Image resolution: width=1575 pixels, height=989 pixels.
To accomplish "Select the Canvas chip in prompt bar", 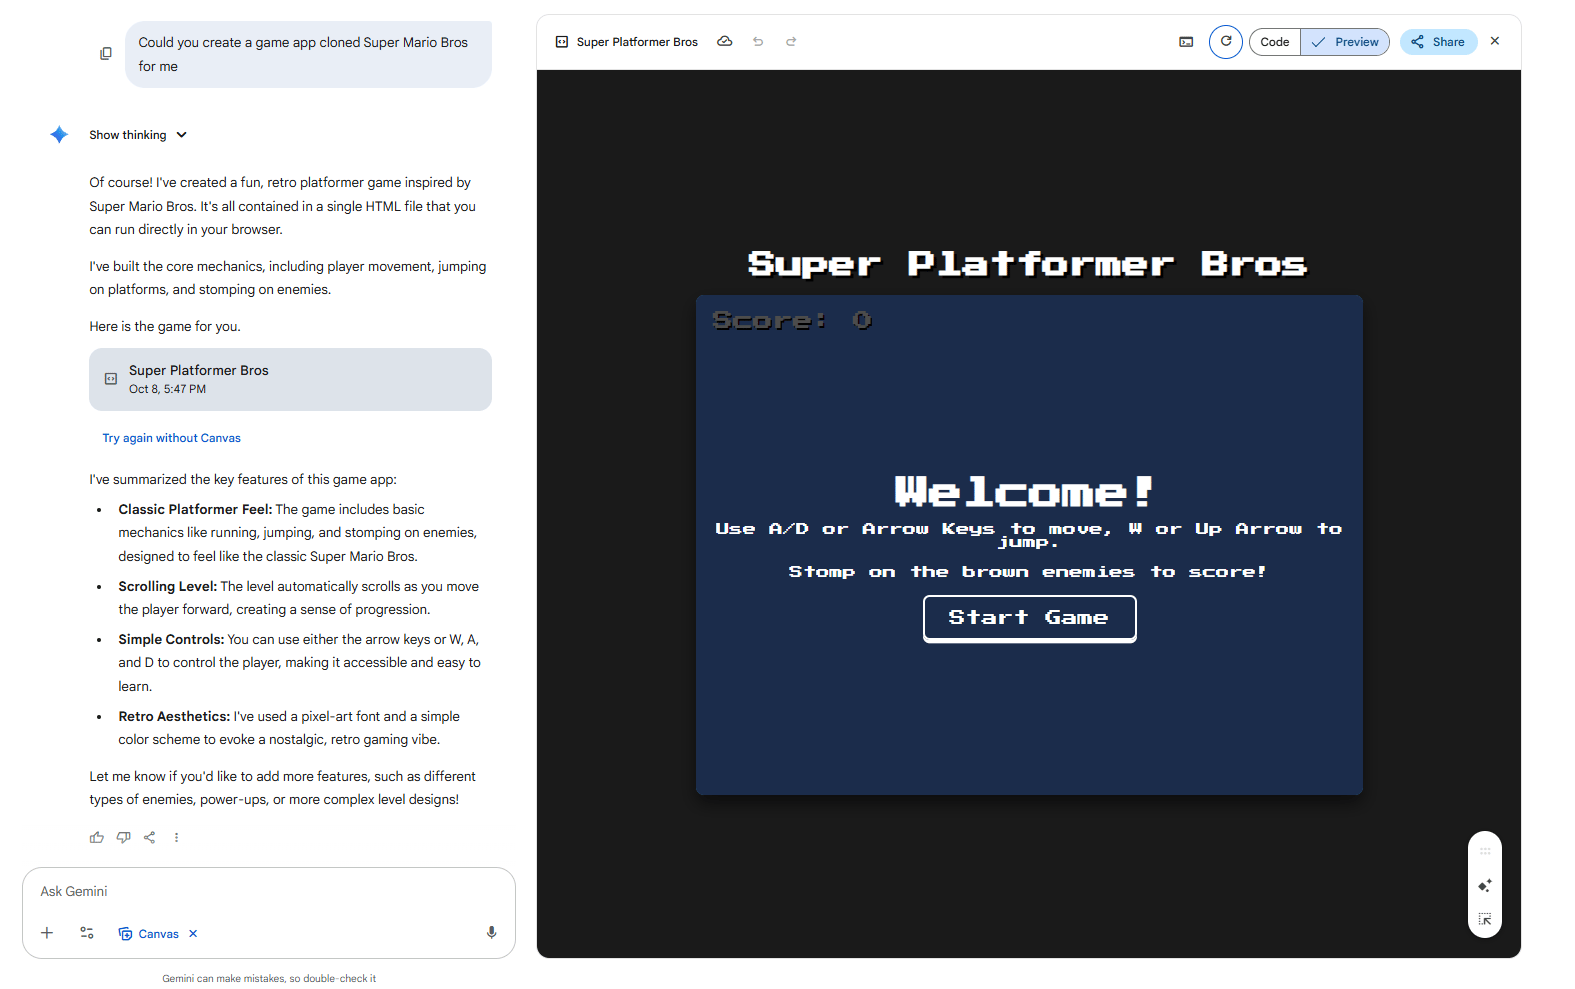I will click(149, 934).
